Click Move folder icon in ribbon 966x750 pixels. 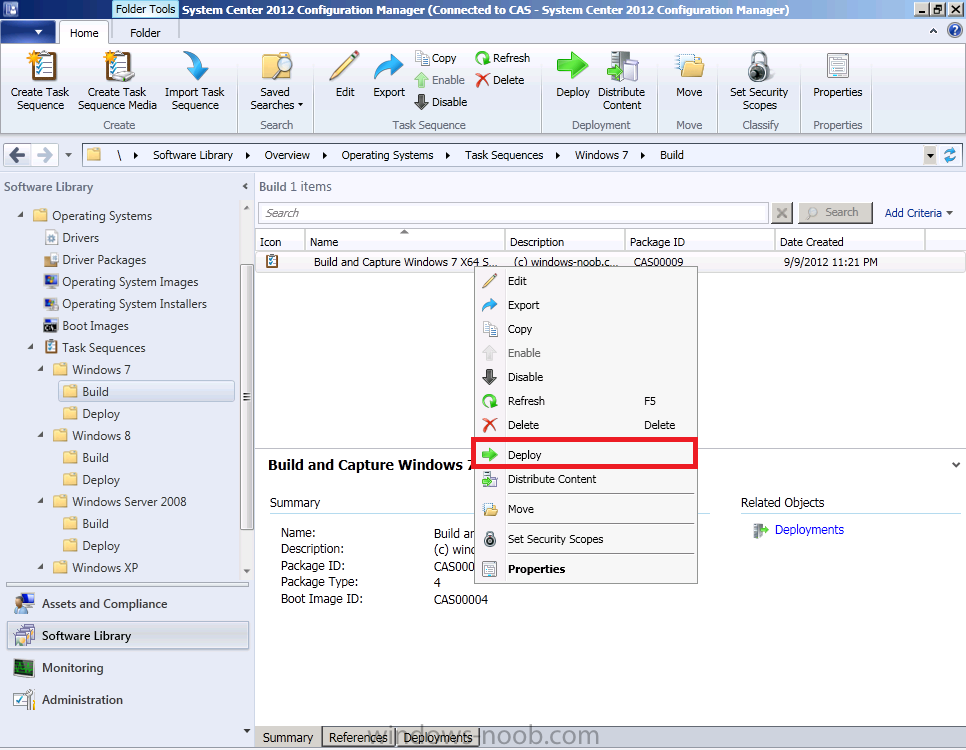[689, 67]
